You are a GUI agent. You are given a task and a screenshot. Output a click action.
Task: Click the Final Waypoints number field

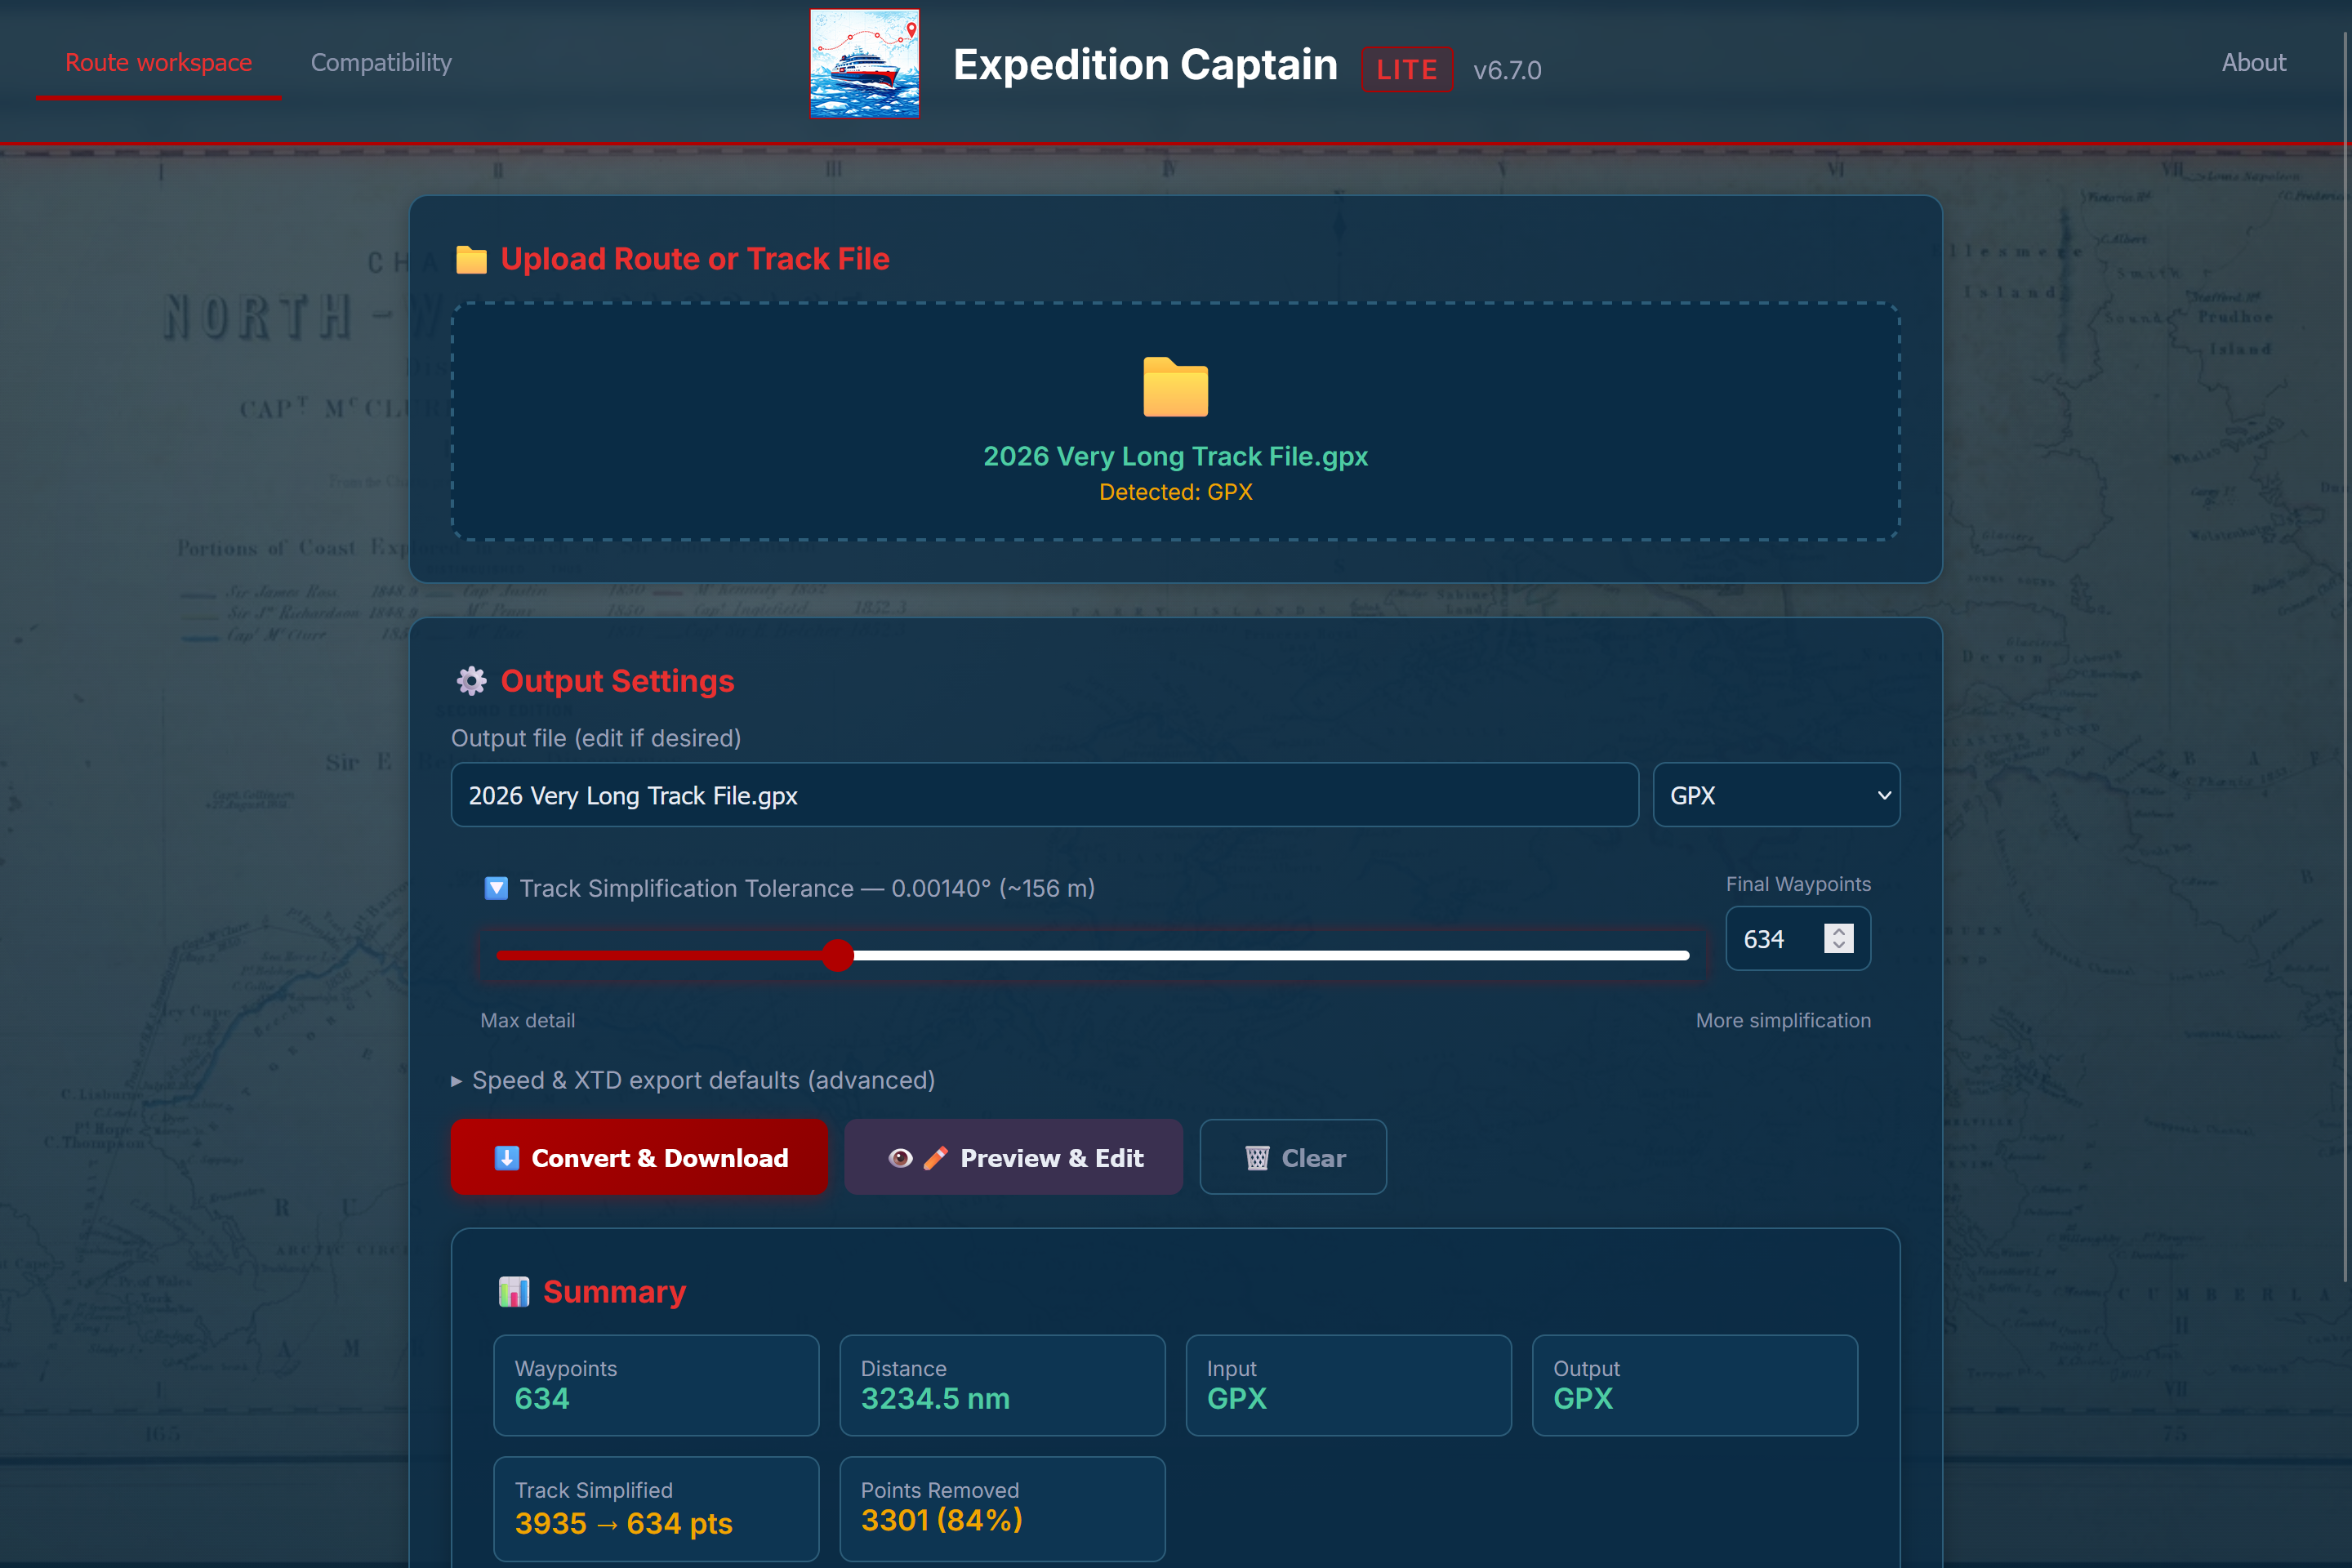pyautogui.click(x=1797, y=938)
